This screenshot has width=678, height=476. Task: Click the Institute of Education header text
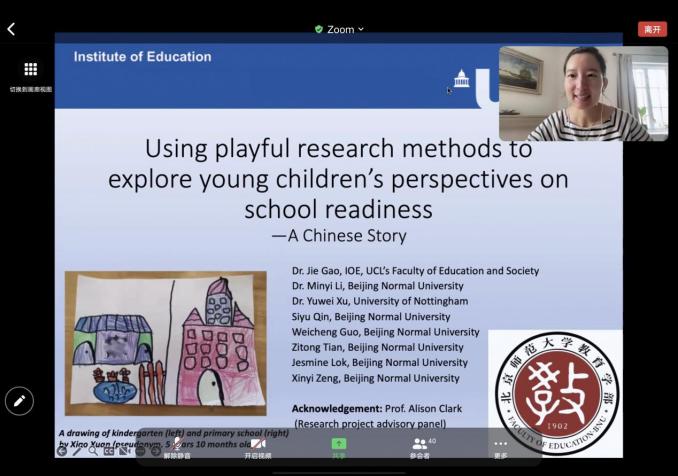coord(142,57)
